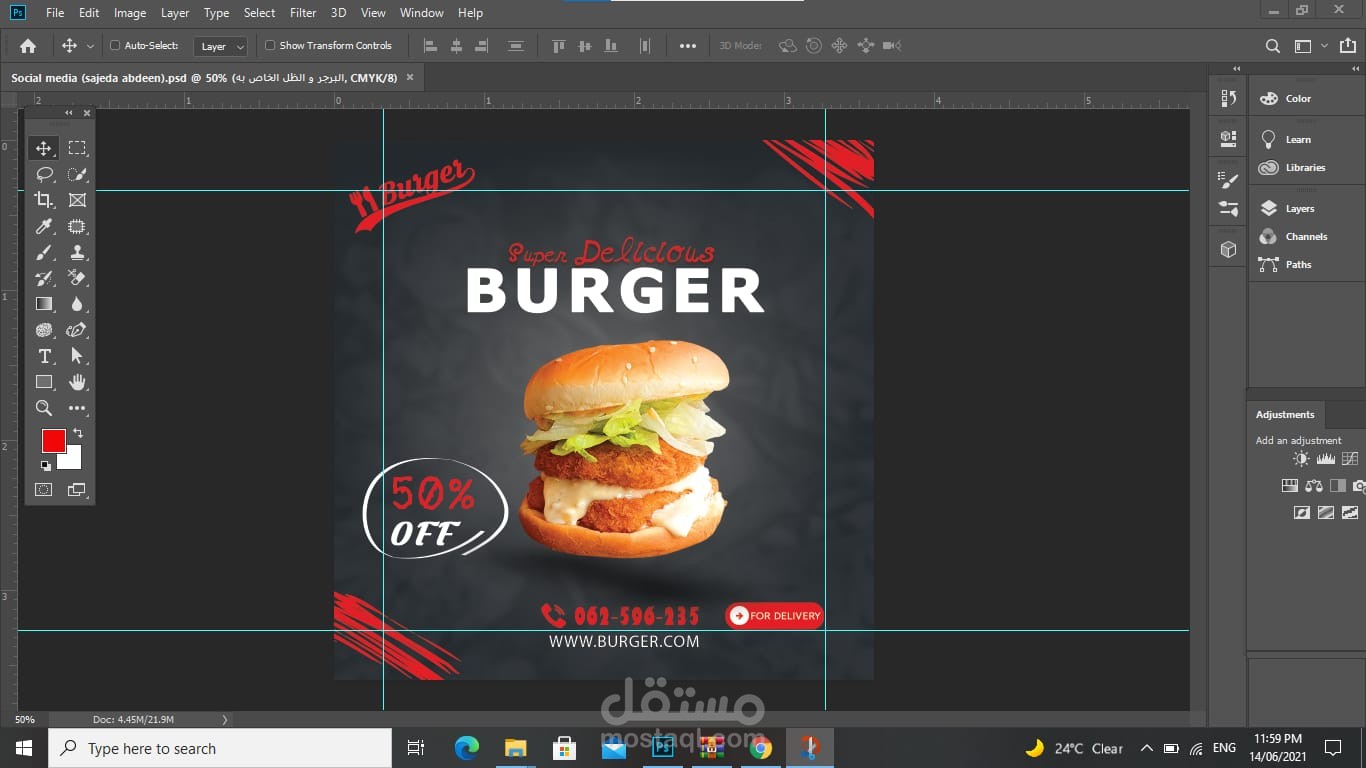Screen dimensions: 1366x768
Task: Select the Pen tool
Action: pos(77,330)
